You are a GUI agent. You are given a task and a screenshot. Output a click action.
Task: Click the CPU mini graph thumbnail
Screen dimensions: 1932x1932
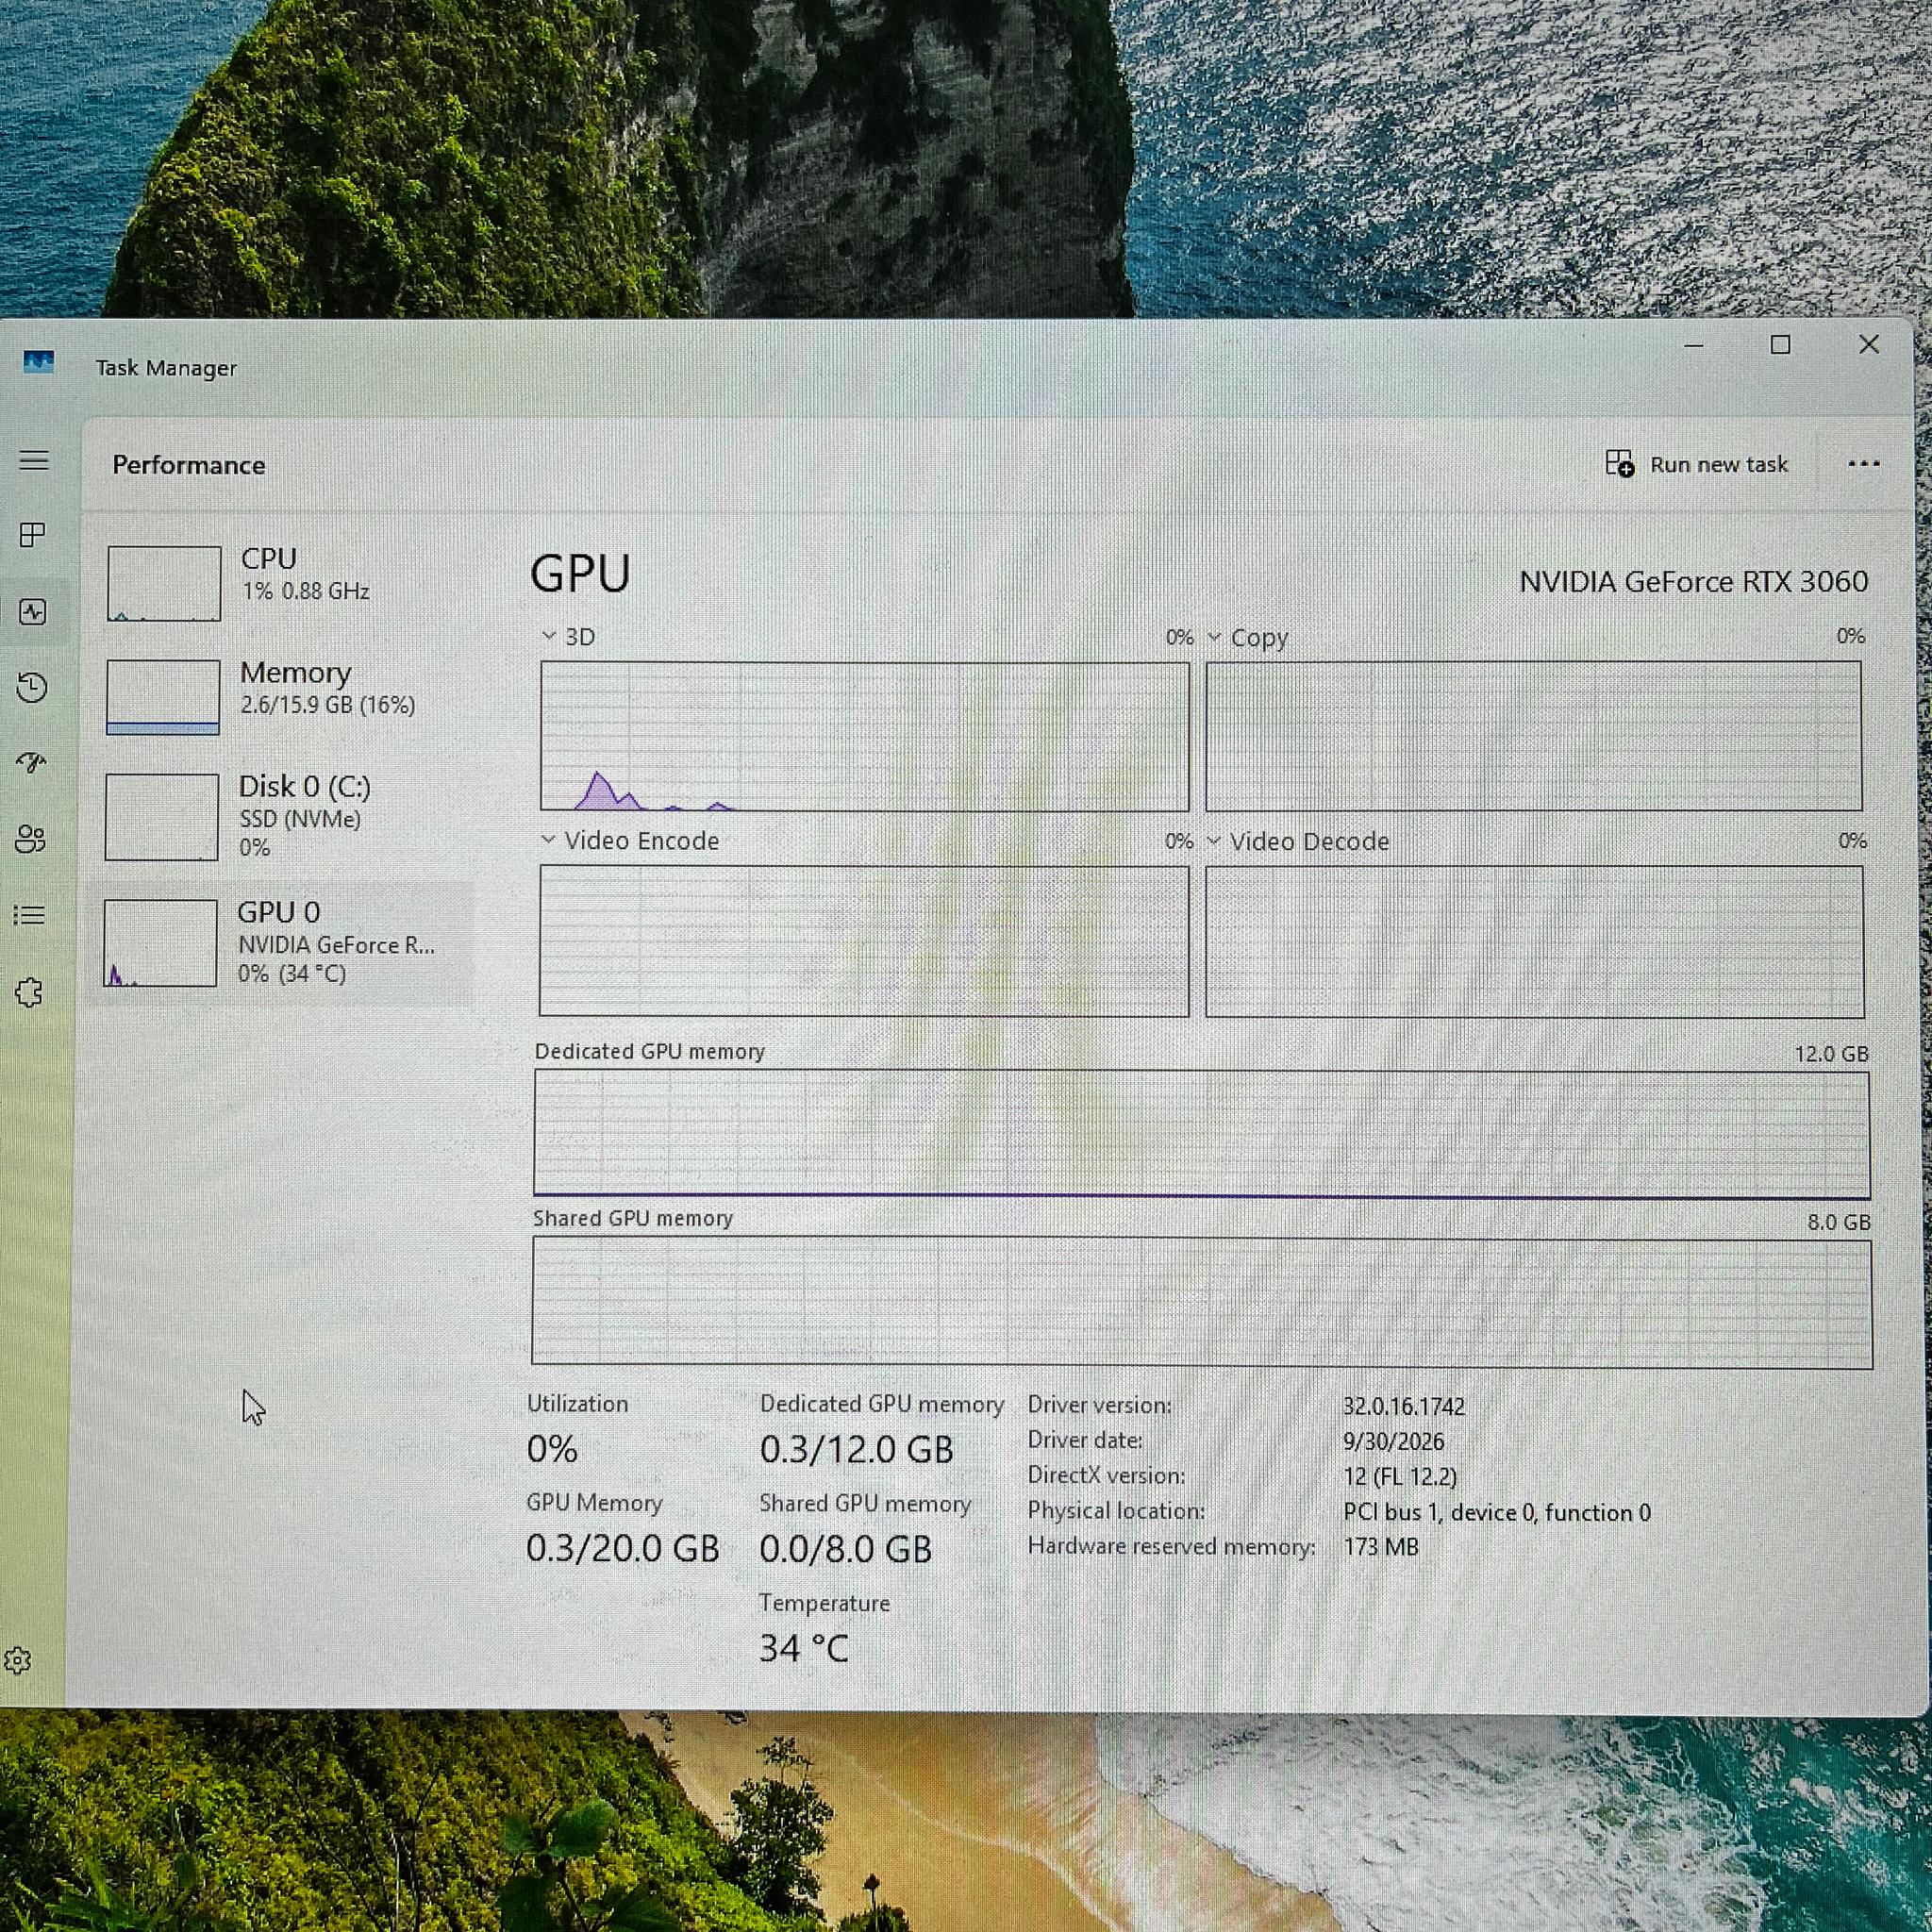click(164, 583)
